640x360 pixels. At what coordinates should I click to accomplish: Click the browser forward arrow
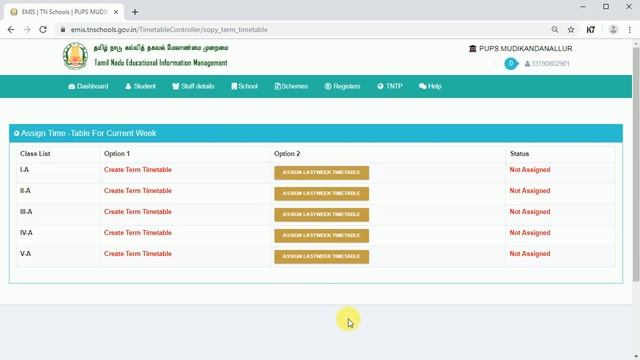[x=27, y=29]
